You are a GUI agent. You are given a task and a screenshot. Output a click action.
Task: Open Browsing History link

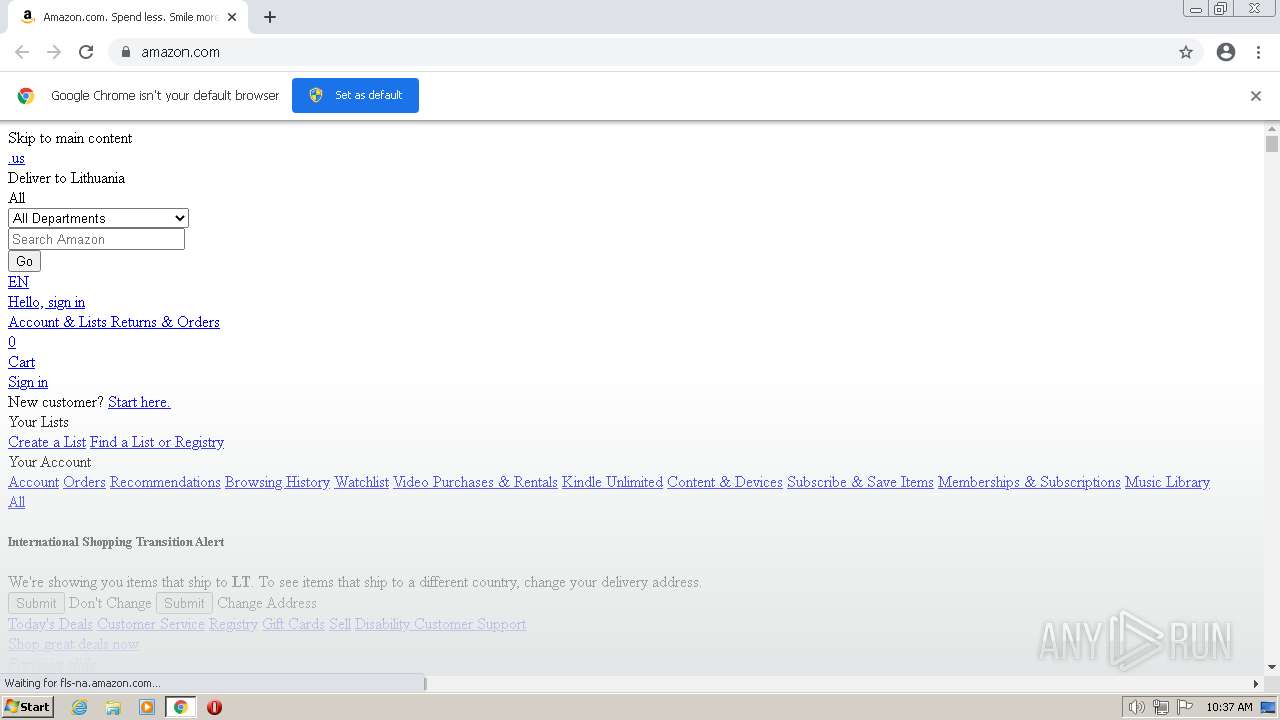coord(277,482)
